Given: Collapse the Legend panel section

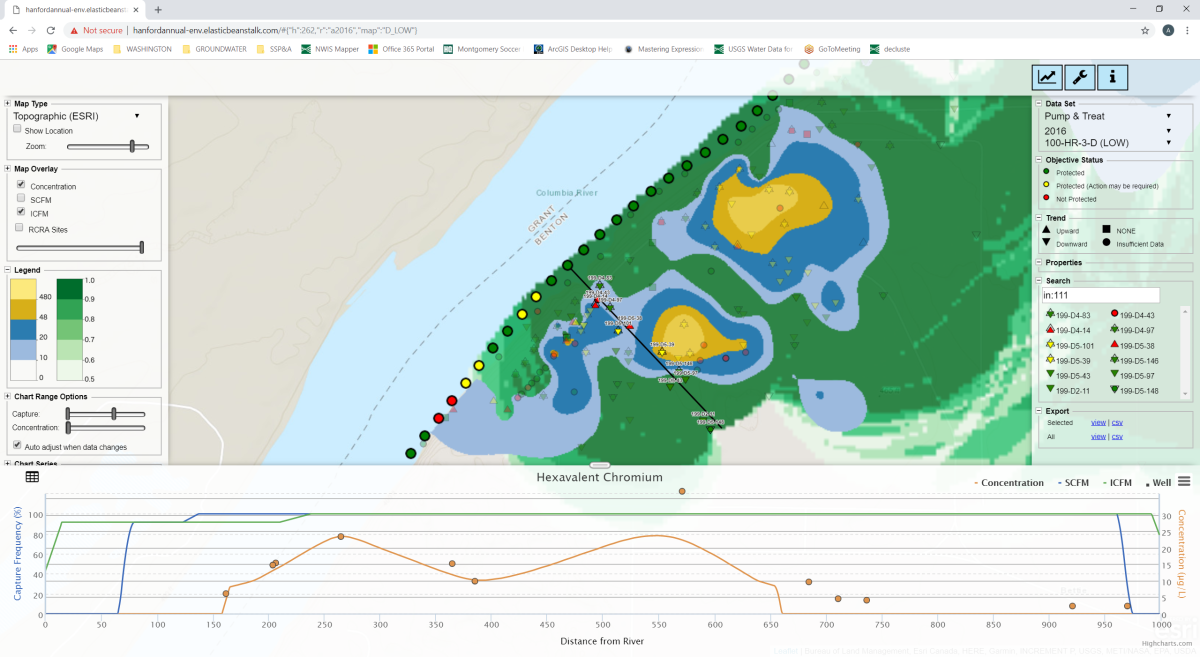Looking at the screenshot, I should (8, 270).
